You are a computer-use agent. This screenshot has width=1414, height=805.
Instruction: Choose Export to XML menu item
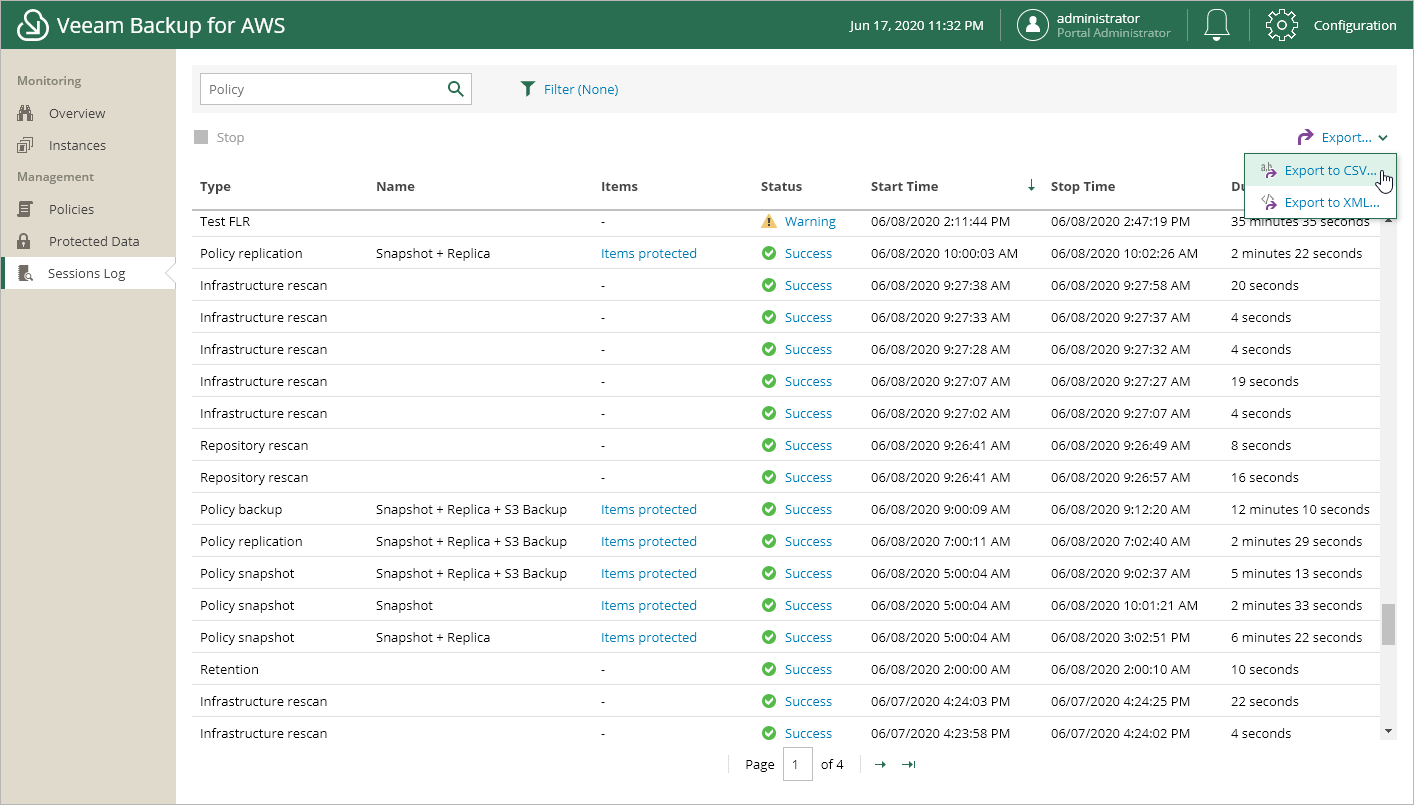[x=1320, y=202]
